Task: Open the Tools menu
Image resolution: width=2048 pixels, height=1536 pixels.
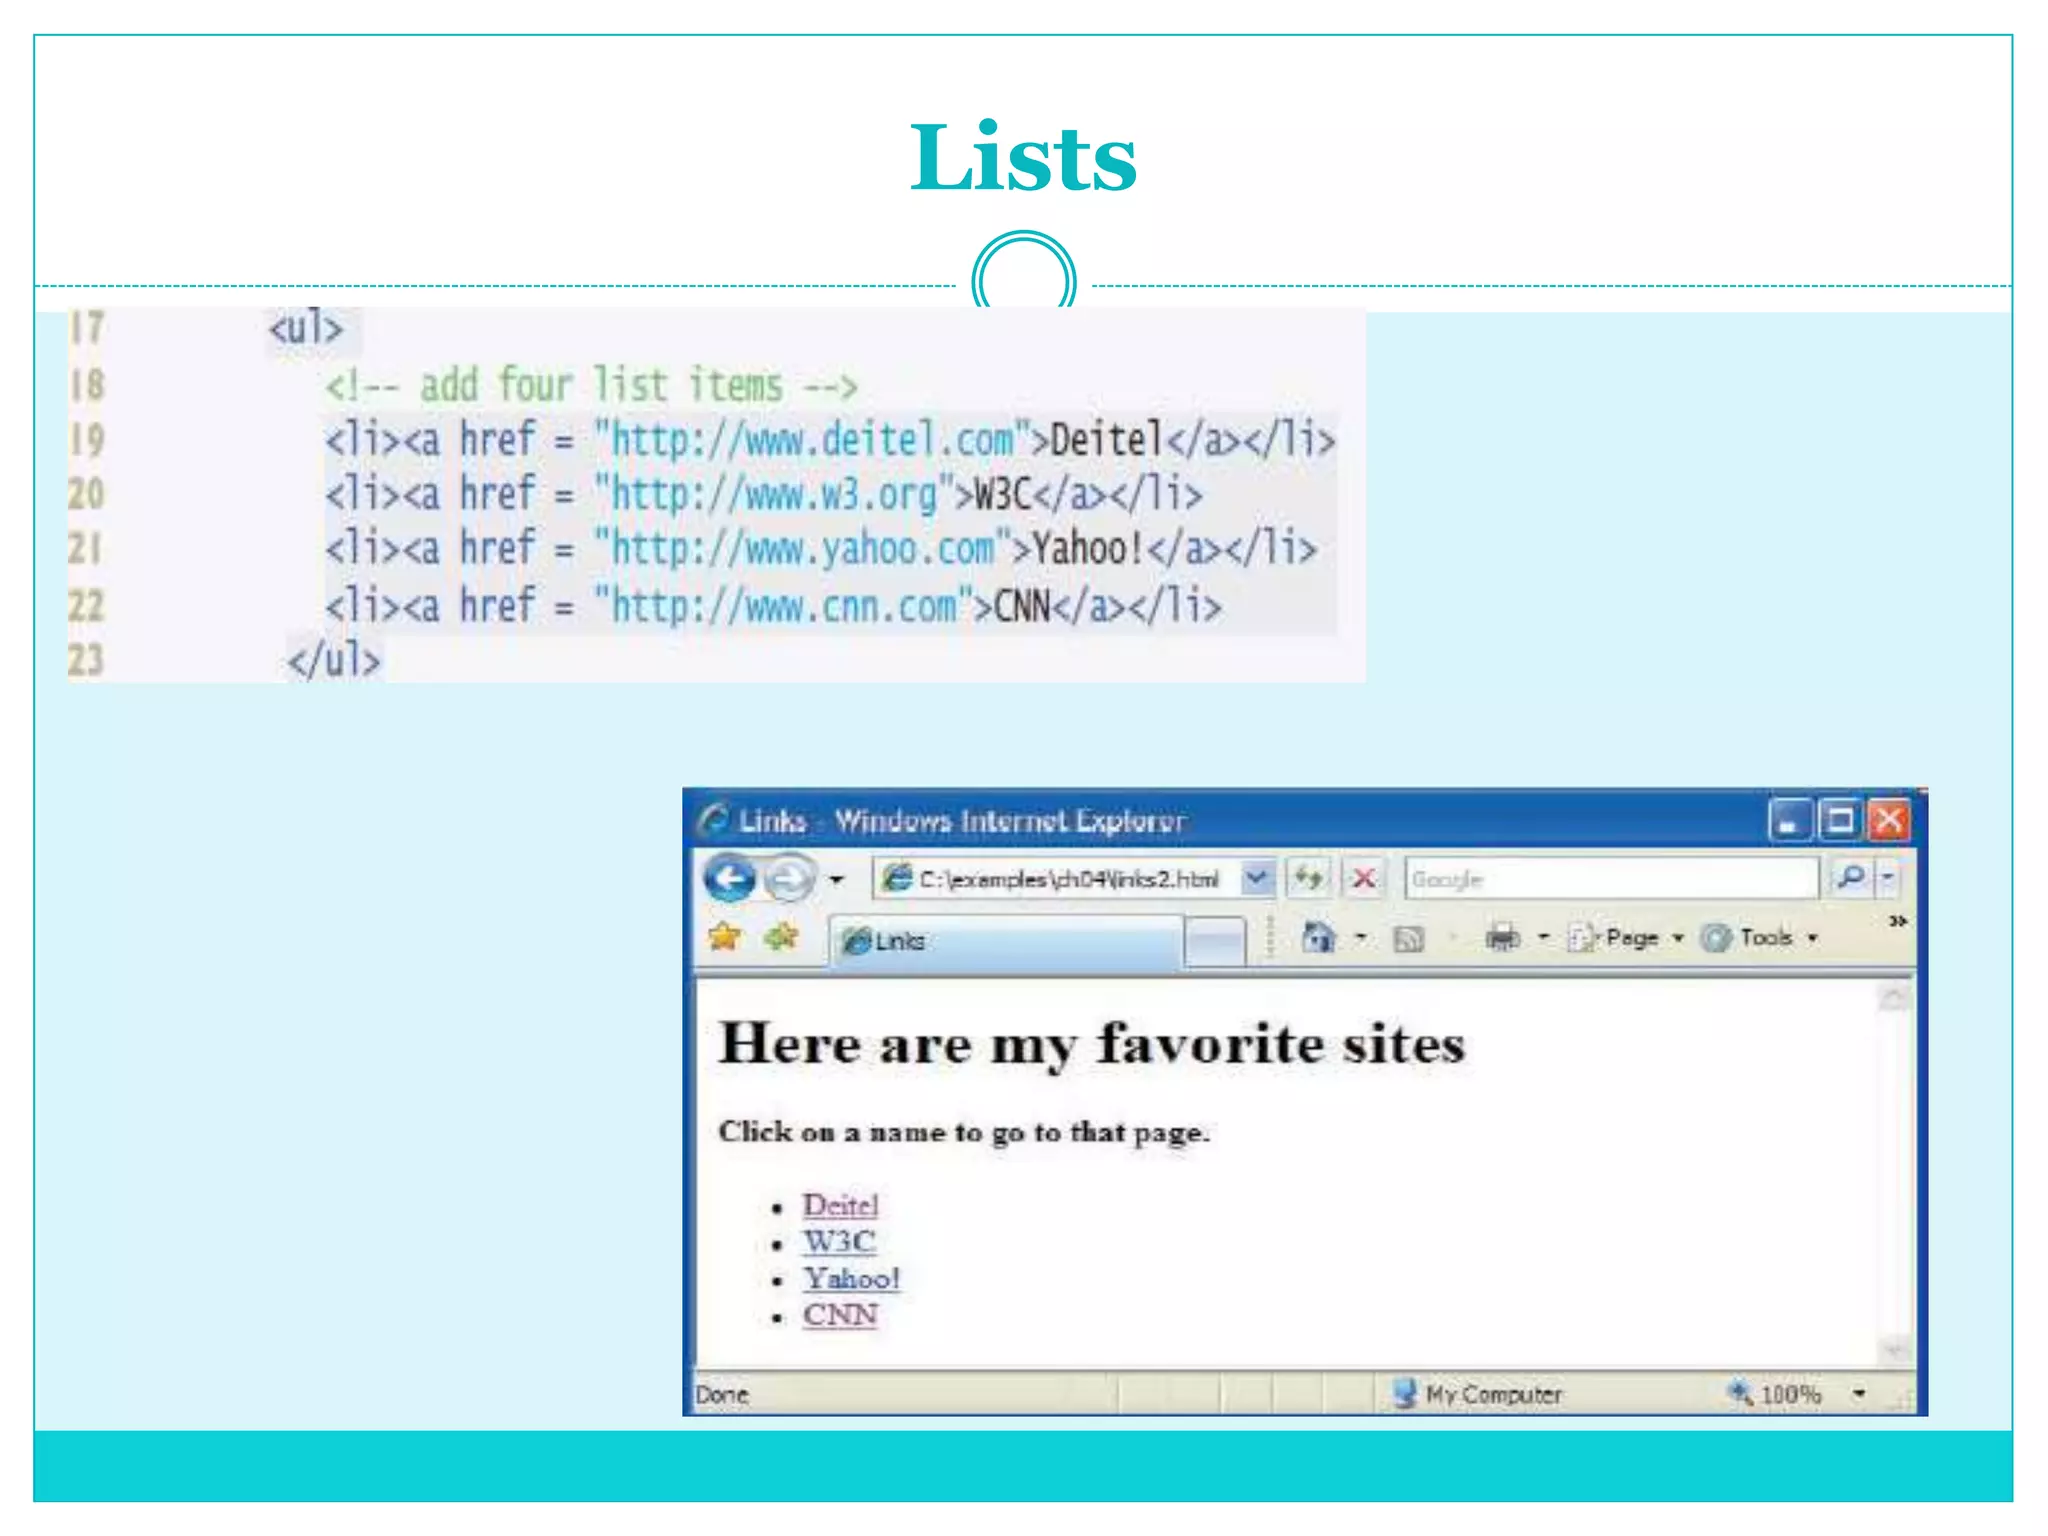Action: [x=1759, y=938]
